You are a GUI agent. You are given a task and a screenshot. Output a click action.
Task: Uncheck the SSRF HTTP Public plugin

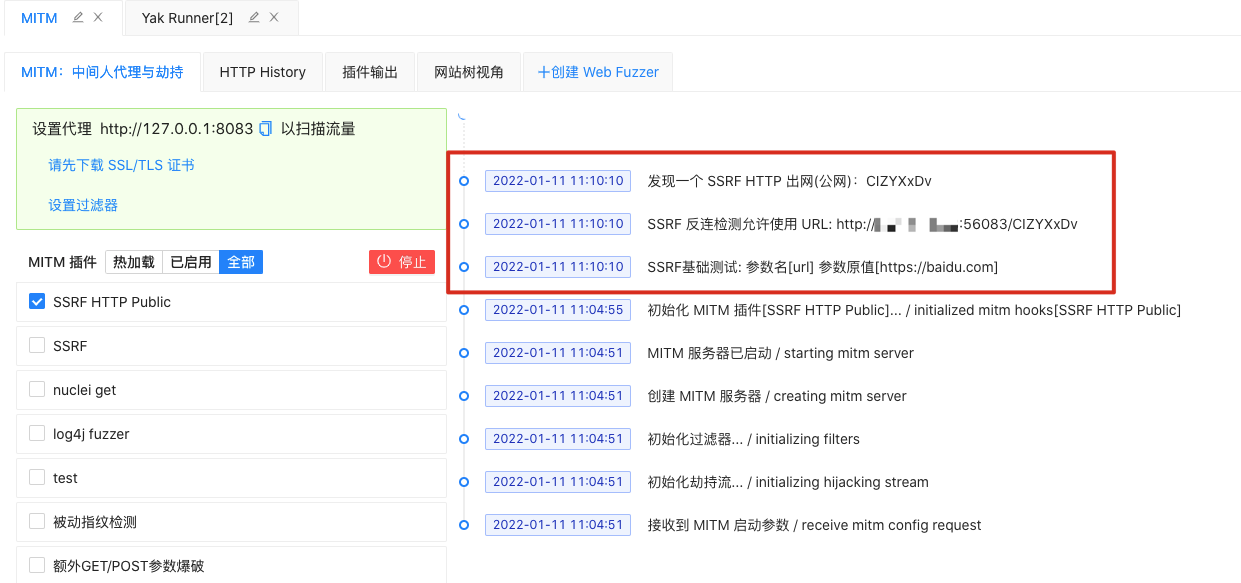37,302
